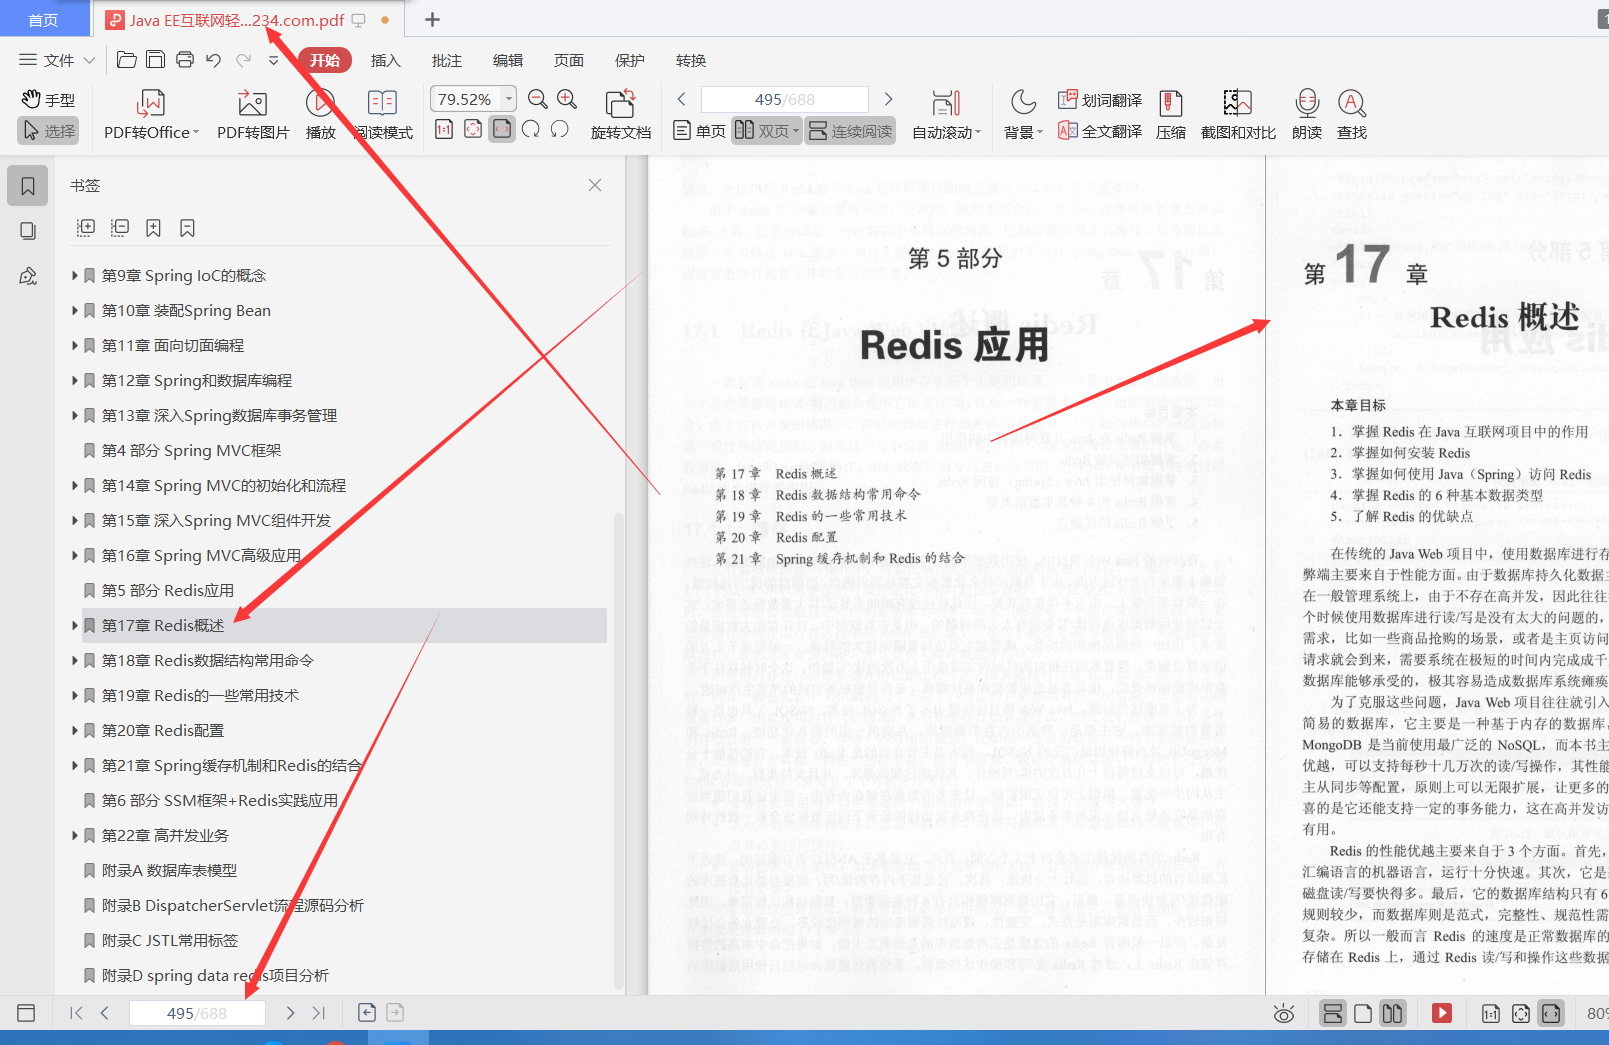This screenshot has height=1045, width=1609.
Task: Expand all bookmarks icon
Action: coord(86,228)
